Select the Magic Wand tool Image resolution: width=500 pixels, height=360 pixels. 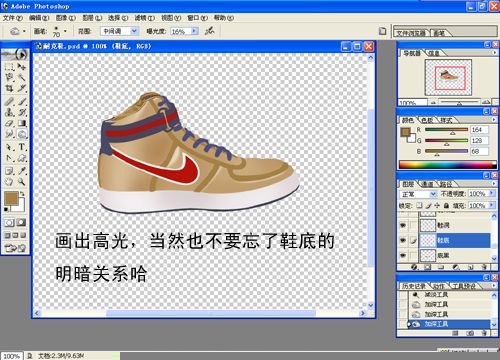(x=22, y=77)
